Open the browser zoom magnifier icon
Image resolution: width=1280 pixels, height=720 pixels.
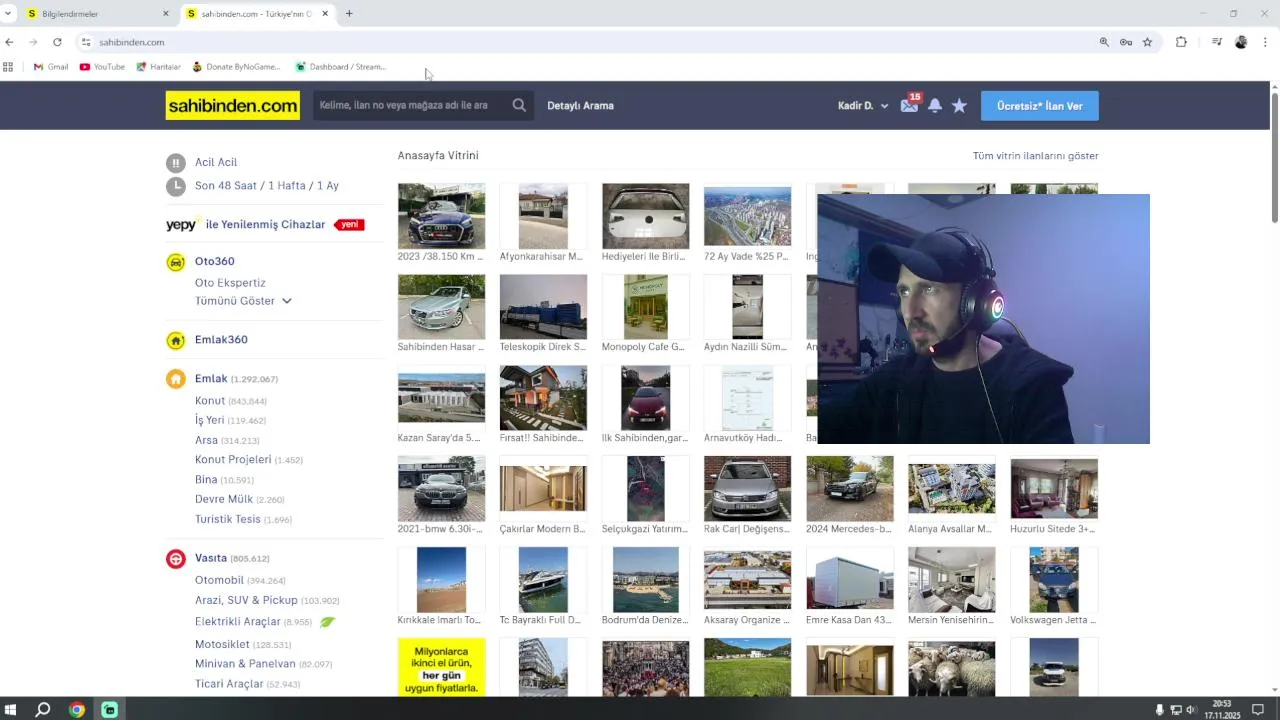pyautogui.click(x=1104, y=42)
